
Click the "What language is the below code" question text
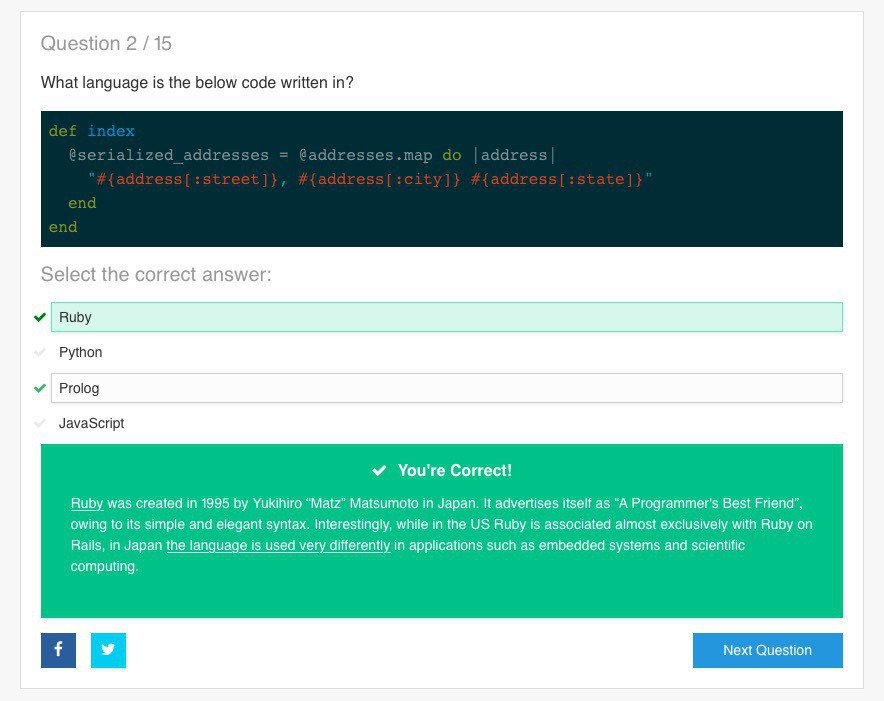coord(197,82)
